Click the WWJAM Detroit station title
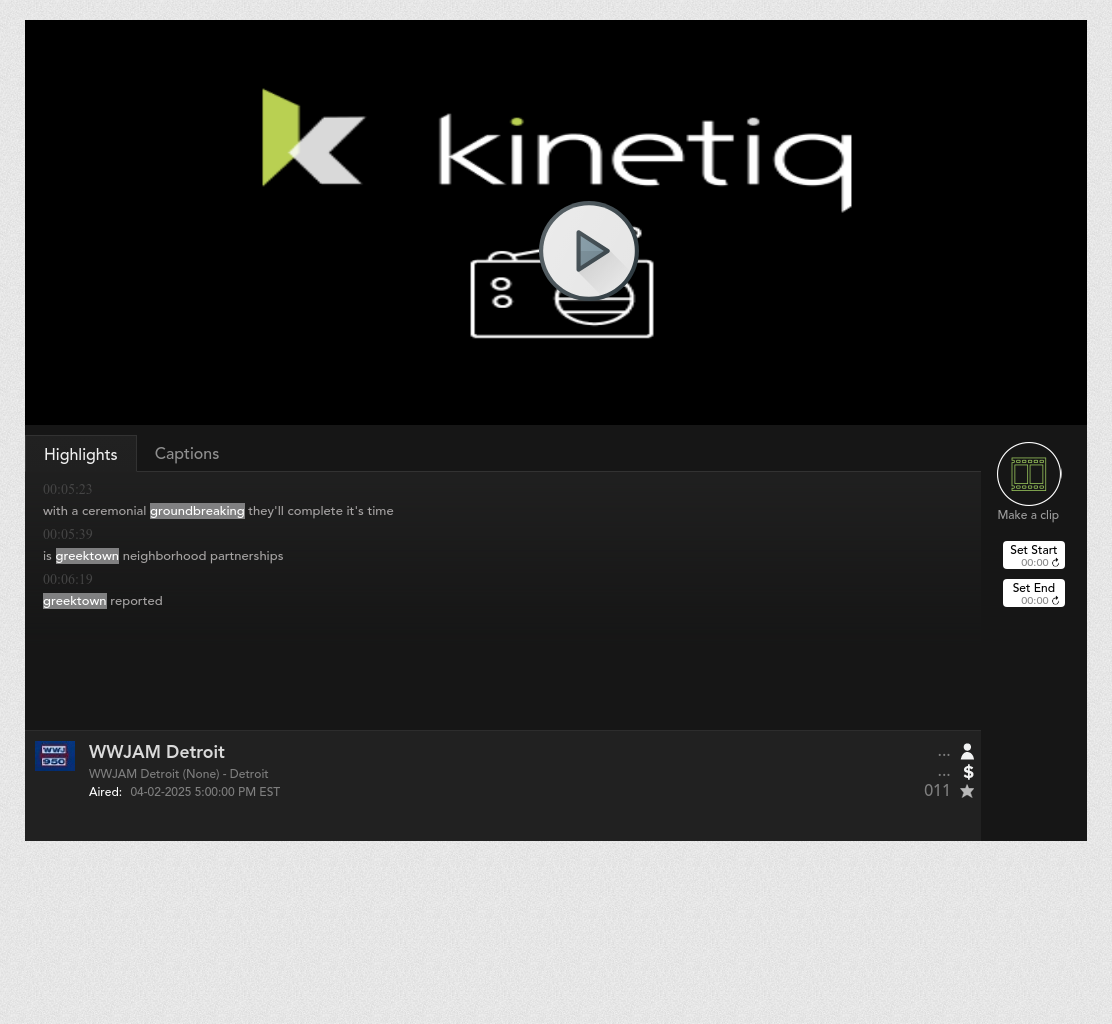1112x1024 pixels. [x=157, y=752]
